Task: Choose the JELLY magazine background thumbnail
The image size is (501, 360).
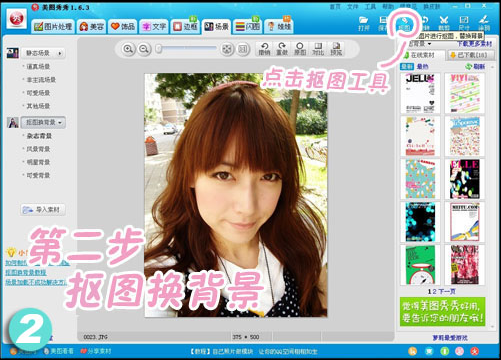Action: point(420,93)
